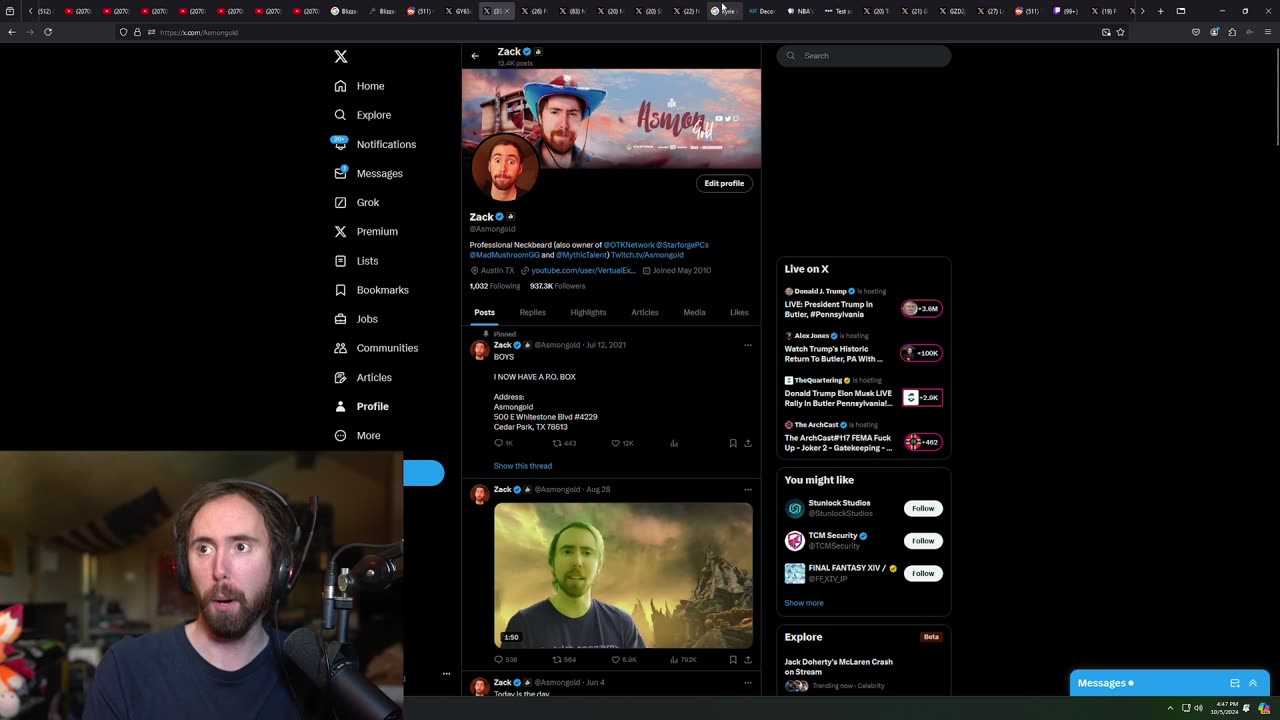1280x720 pixels.
Task: Open Jobs in the sidebar
Action: (356, 319)
